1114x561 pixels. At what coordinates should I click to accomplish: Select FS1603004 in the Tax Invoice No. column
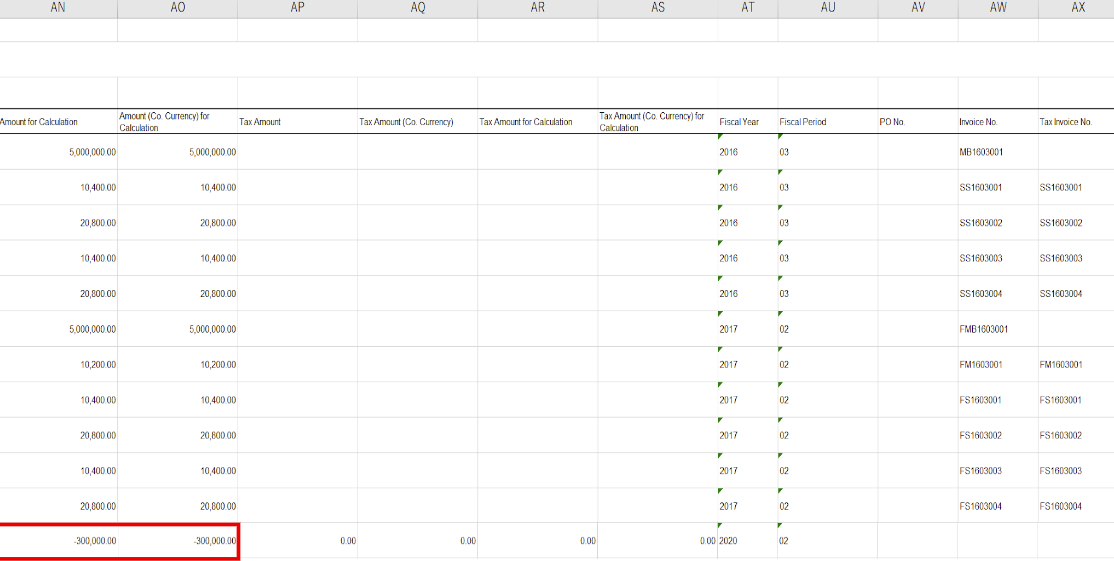1076,506
